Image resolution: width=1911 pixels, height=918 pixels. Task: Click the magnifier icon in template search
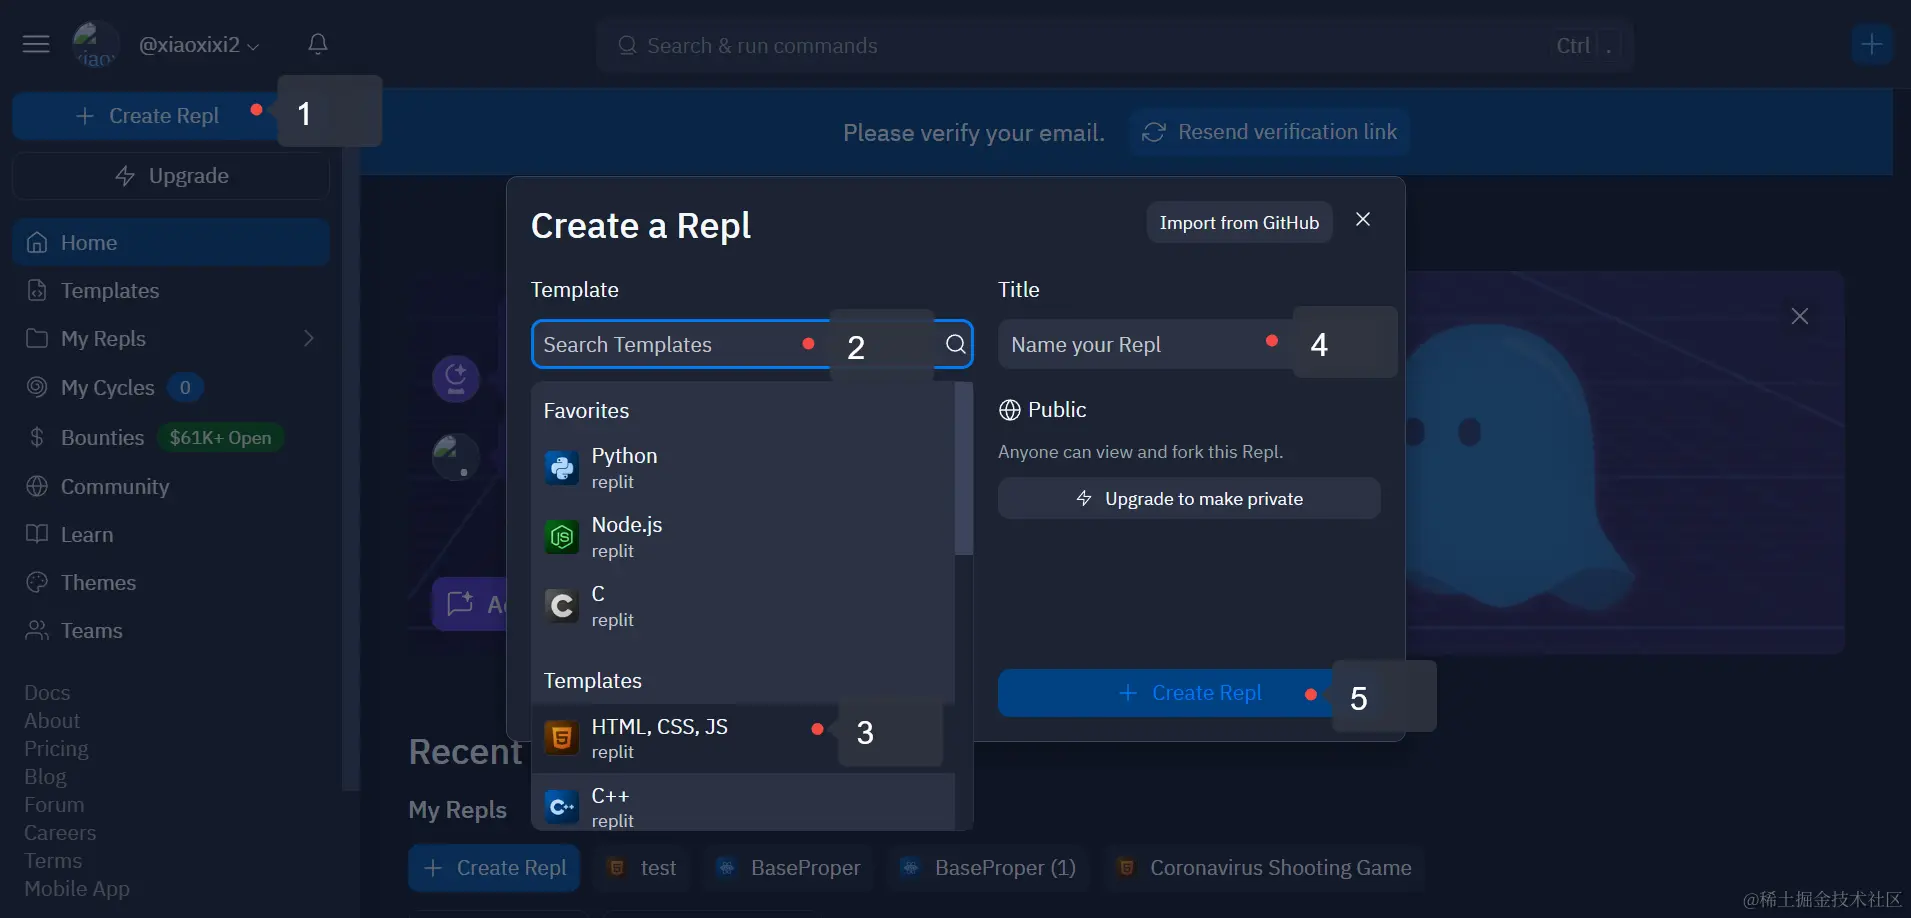point(955,345)
